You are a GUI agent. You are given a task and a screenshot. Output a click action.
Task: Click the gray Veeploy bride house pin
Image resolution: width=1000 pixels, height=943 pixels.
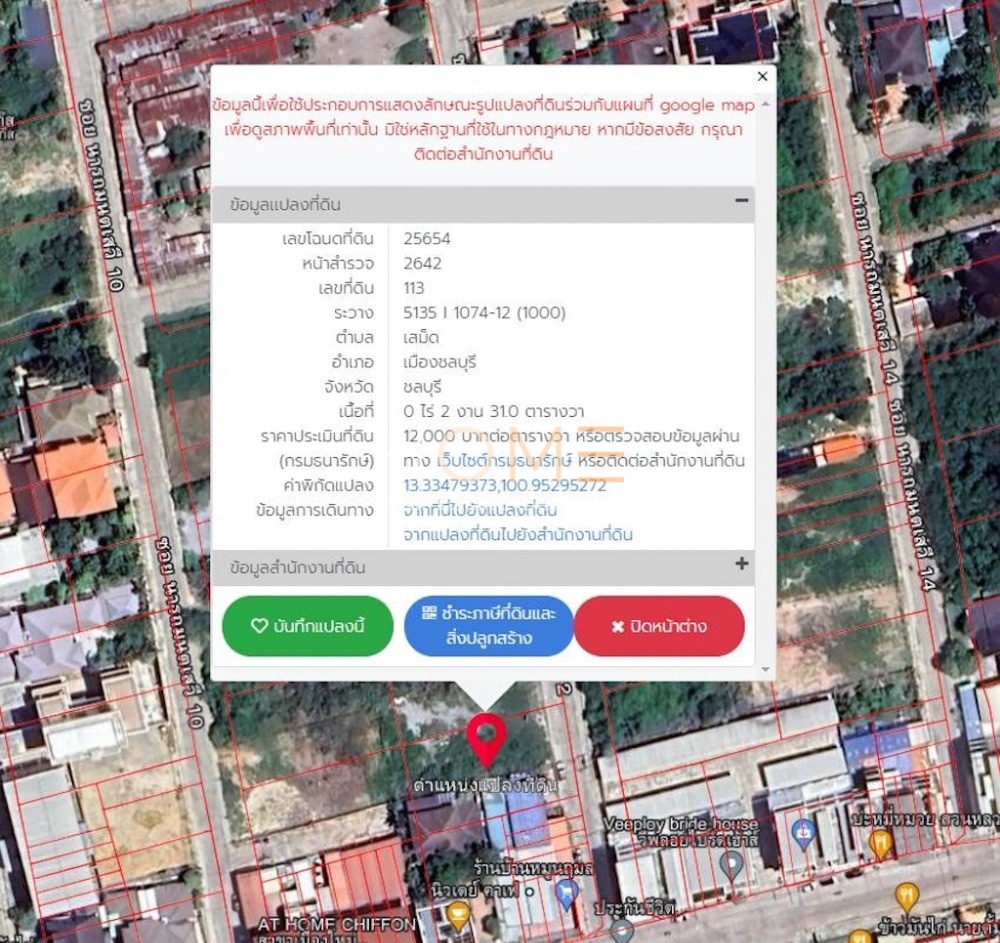733,862
